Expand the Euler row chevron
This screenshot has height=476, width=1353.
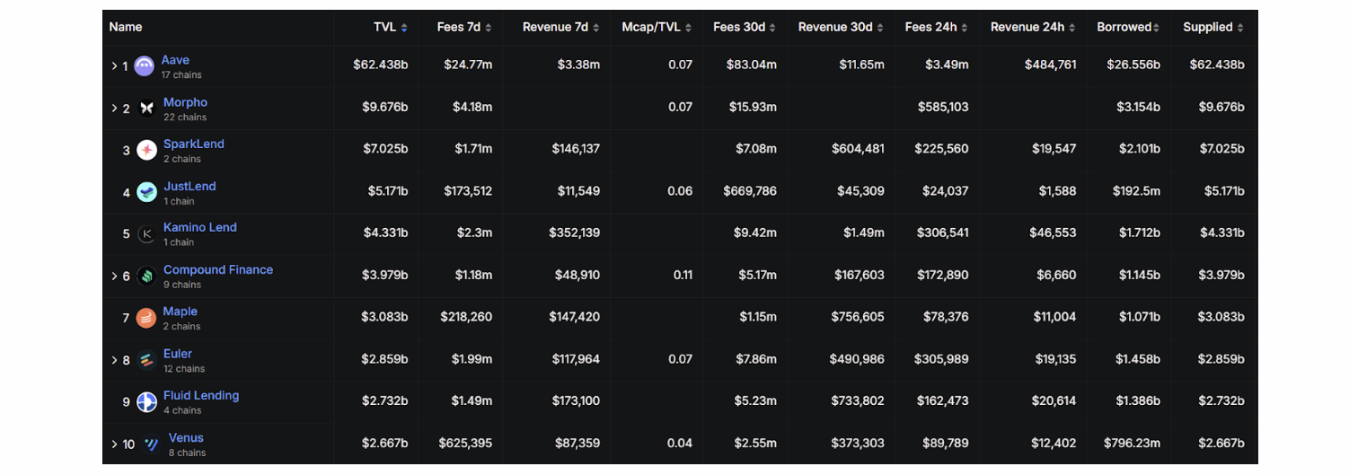click(x=114, y=360)
